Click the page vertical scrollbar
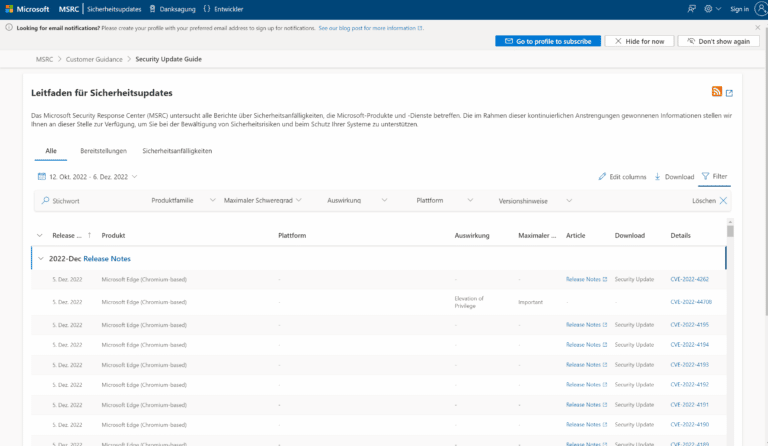768x446 pixels. (x=766, y=171)
